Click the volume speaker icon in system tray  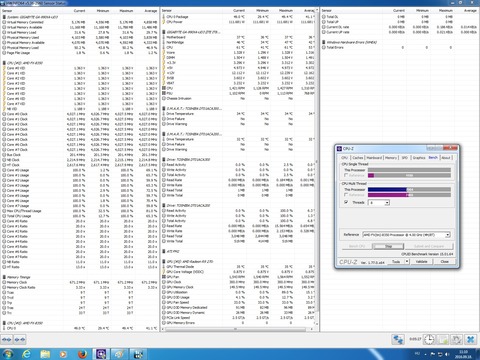click(447, 354)
